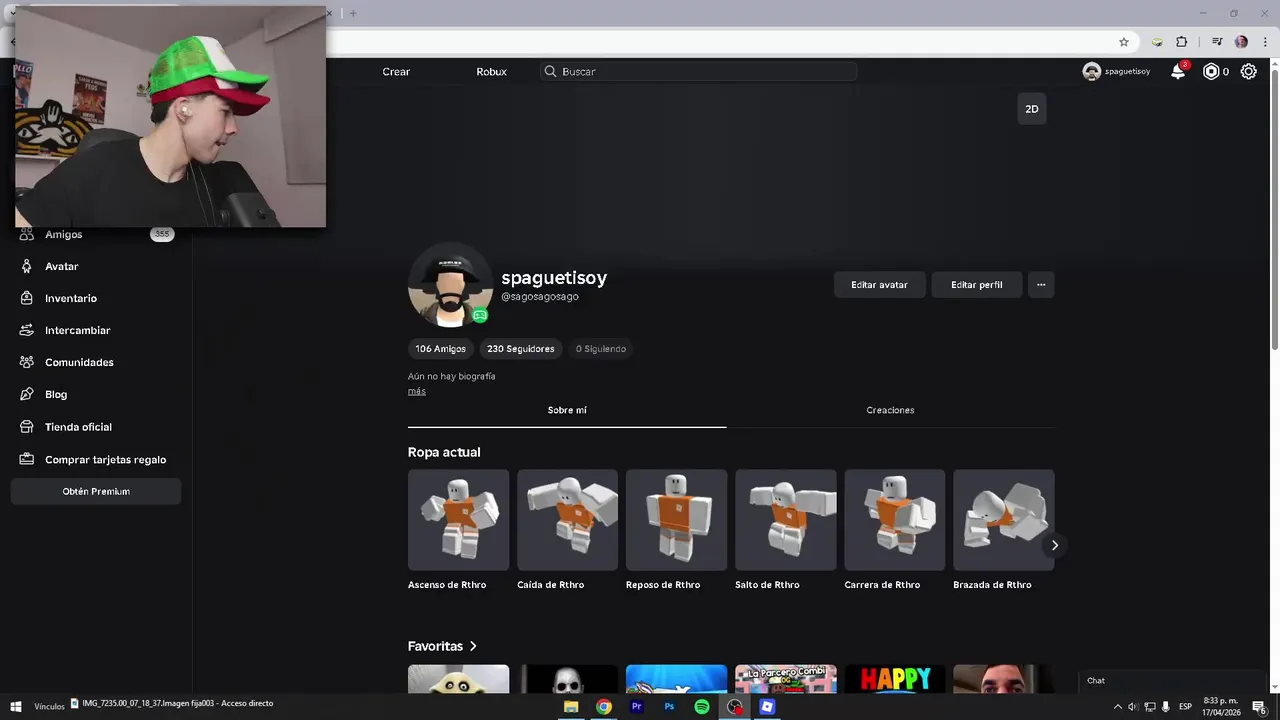1280x720 pixels.
Task: Click the taskbar clock showing 8:33 p. m.
Action: point(1221,706)
